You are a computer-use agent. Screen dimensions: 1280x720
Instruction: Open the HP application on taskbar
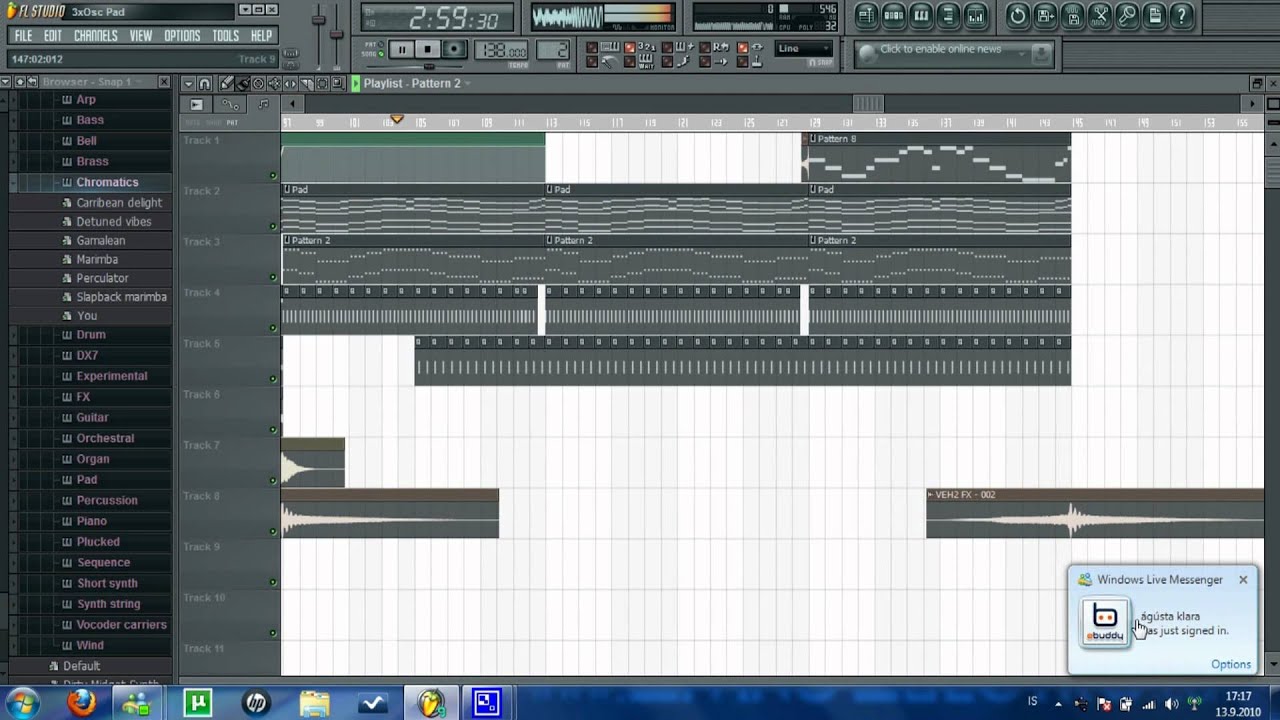click(256, 703)
